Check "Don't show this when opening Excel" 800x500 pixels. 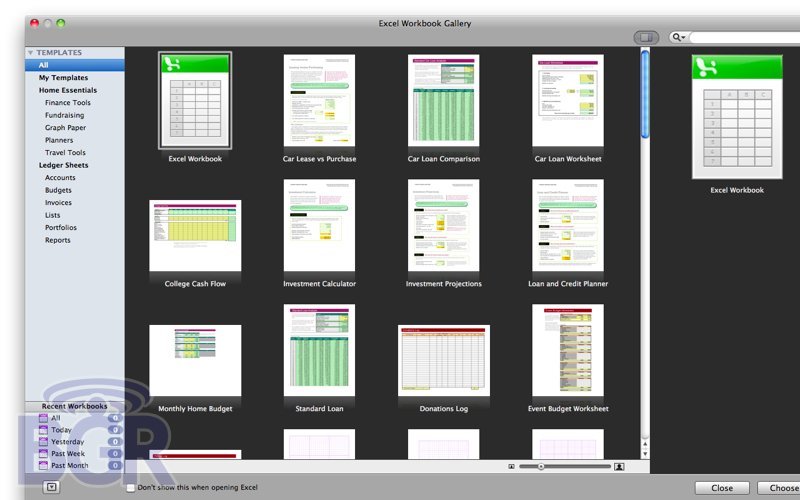(x=131, y=488)
